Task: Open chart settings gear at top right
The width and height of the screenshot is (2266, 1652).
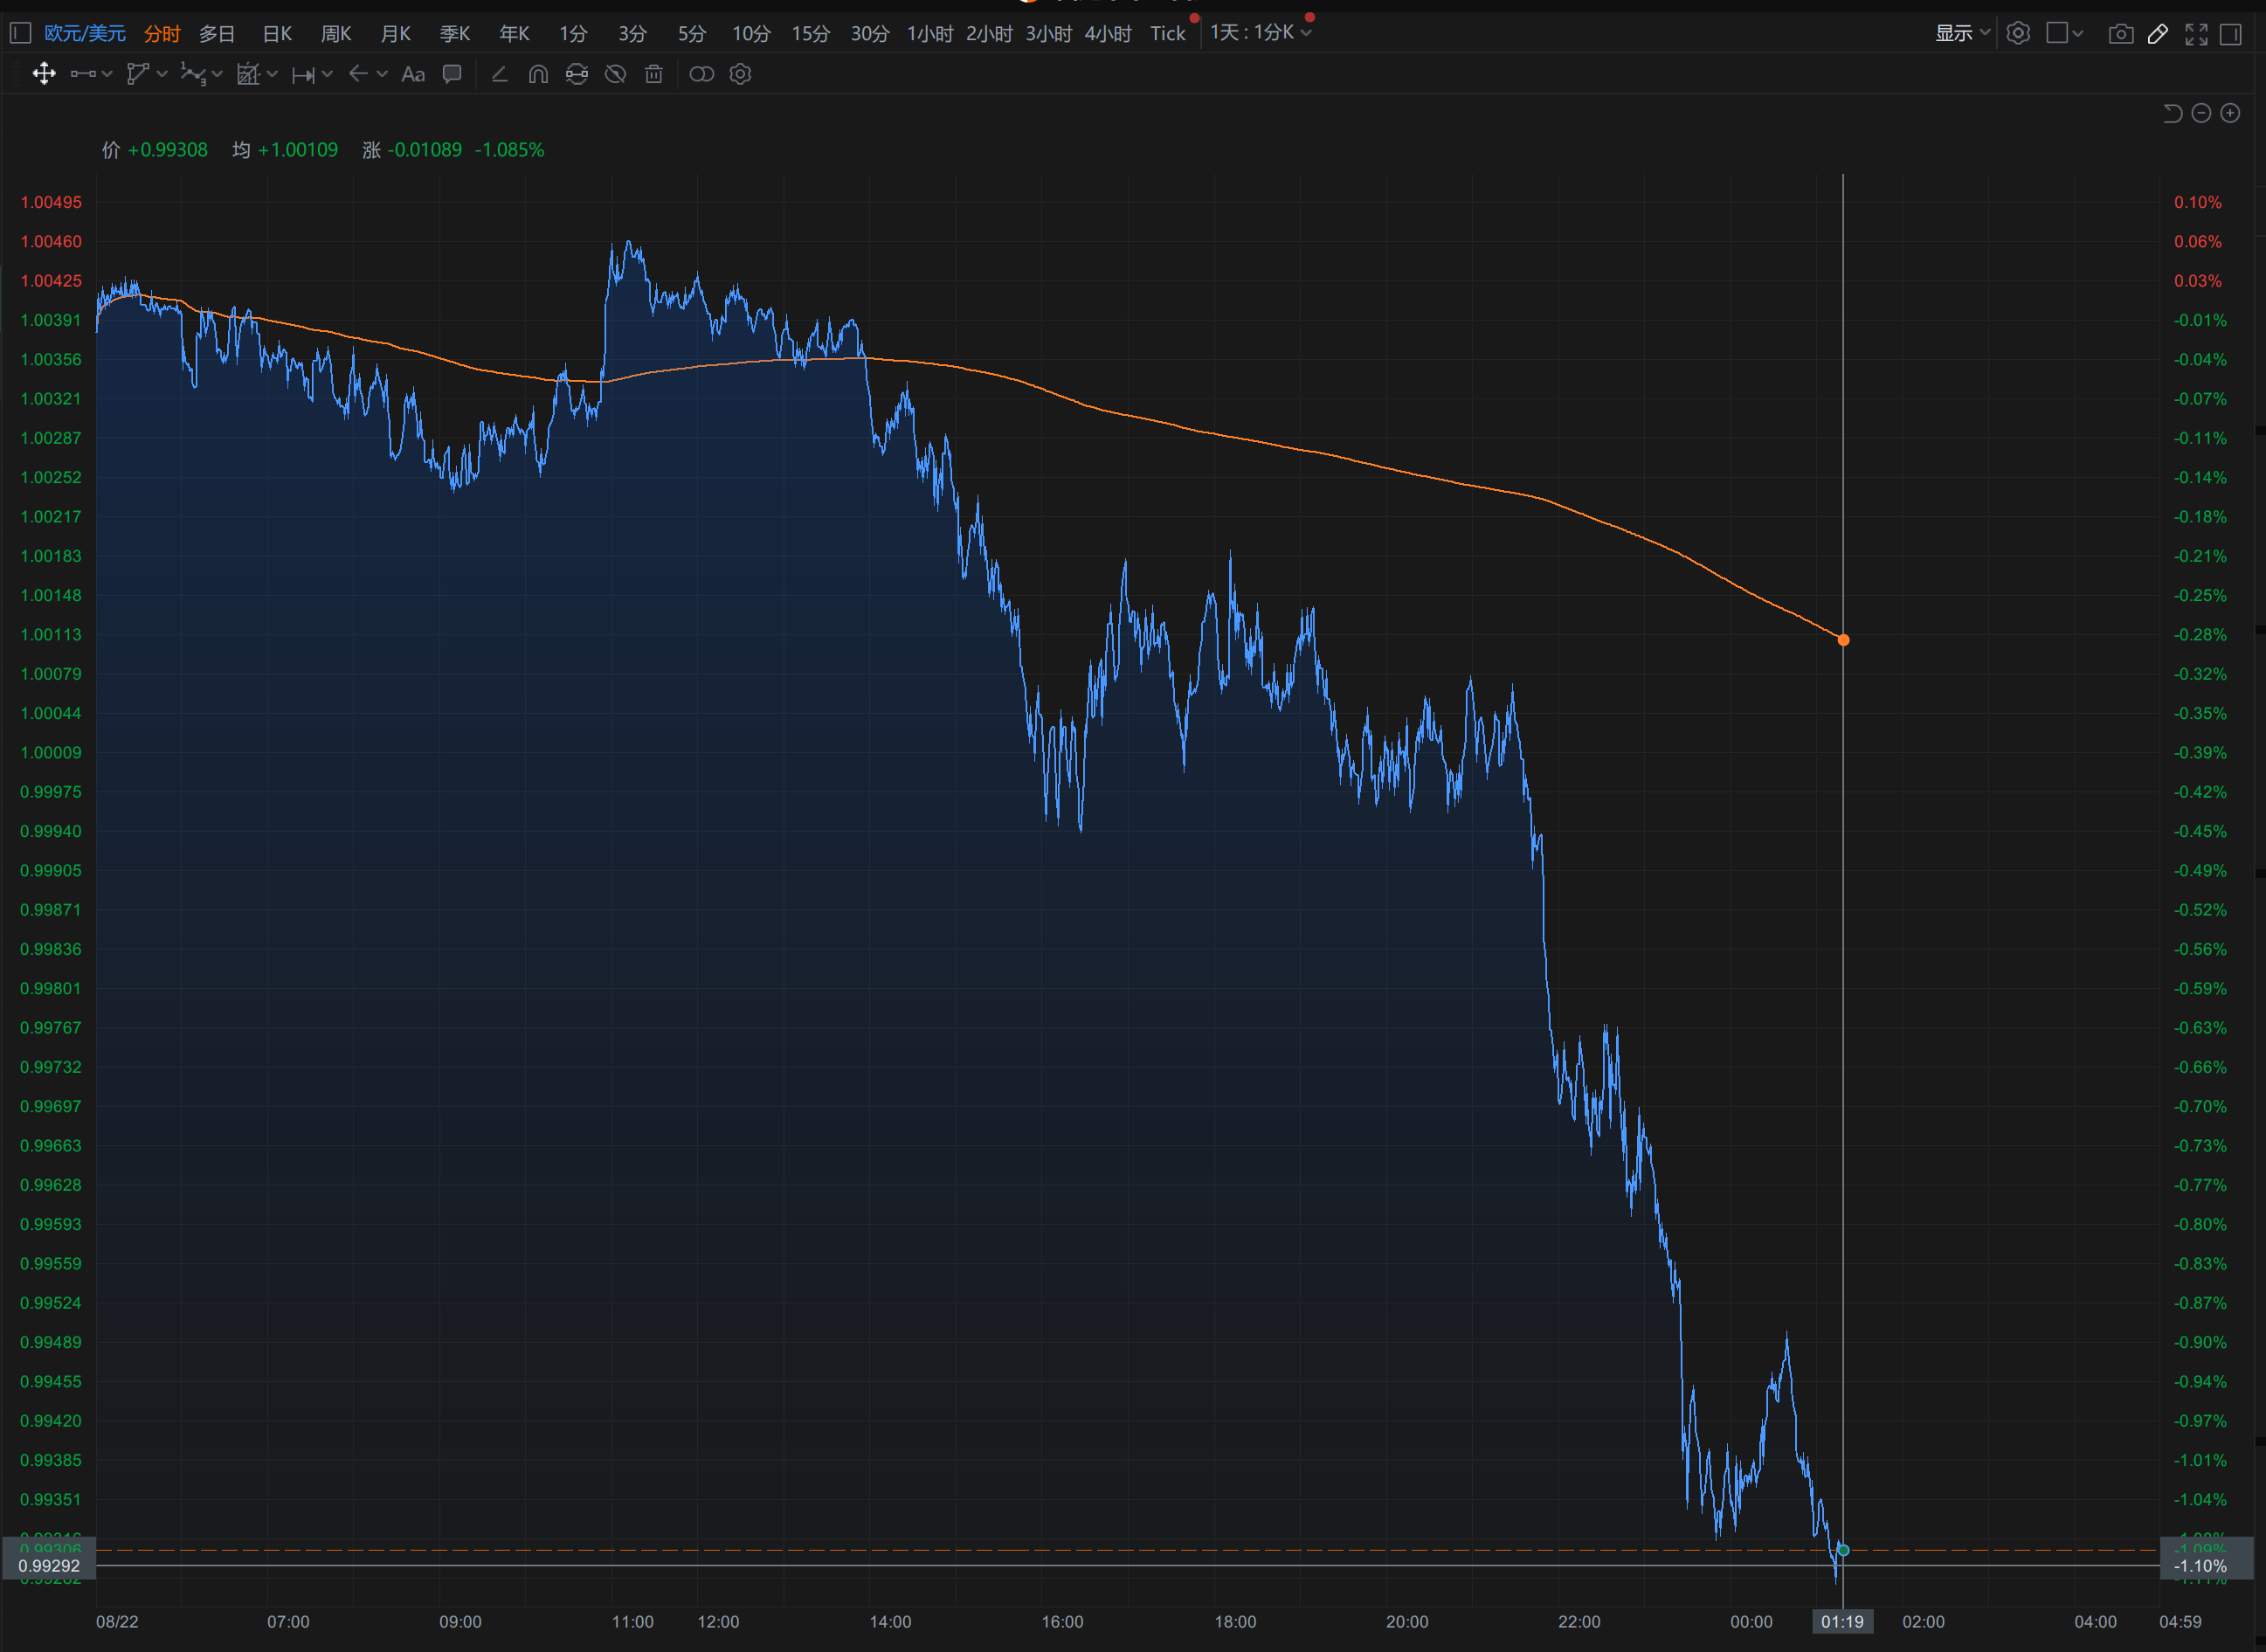Action: (x=2018, y=33)
